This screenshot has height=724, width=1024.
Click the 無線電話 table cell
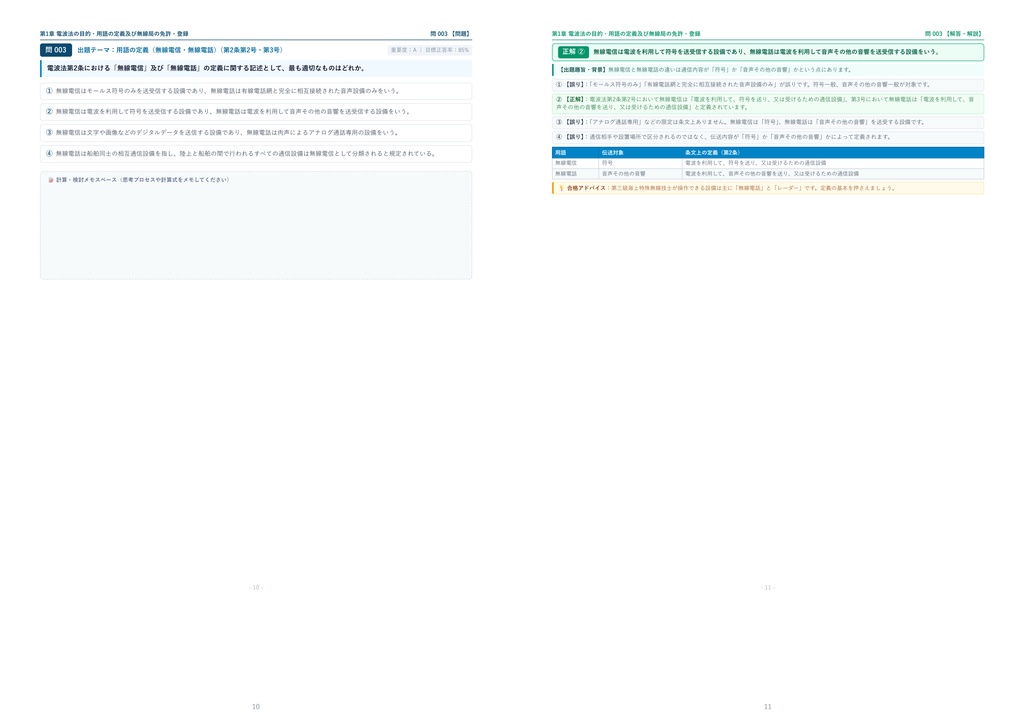point(575,174)
